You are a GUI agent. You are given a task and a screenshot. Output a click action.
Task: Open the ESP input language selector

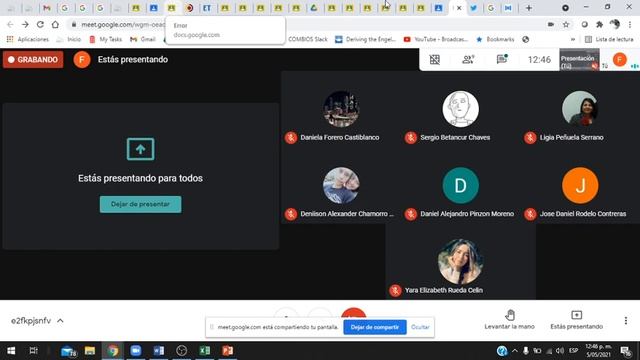pyautogui.click(x=573, y=351)
